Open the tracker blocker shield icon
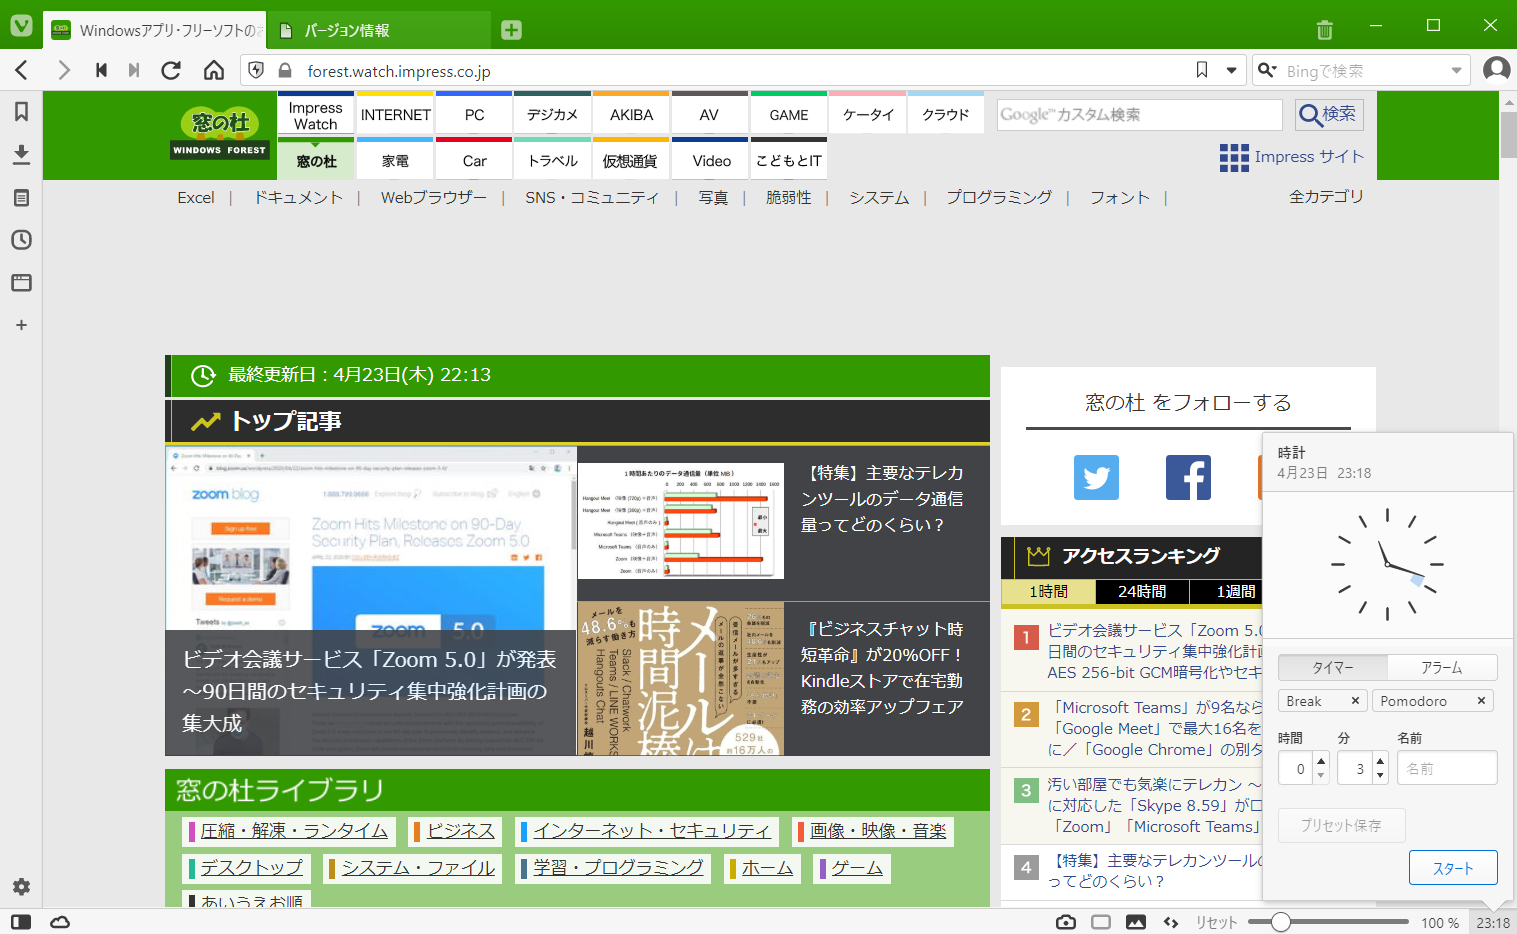Screen dimensions: 1517x934 click(257, 70)
